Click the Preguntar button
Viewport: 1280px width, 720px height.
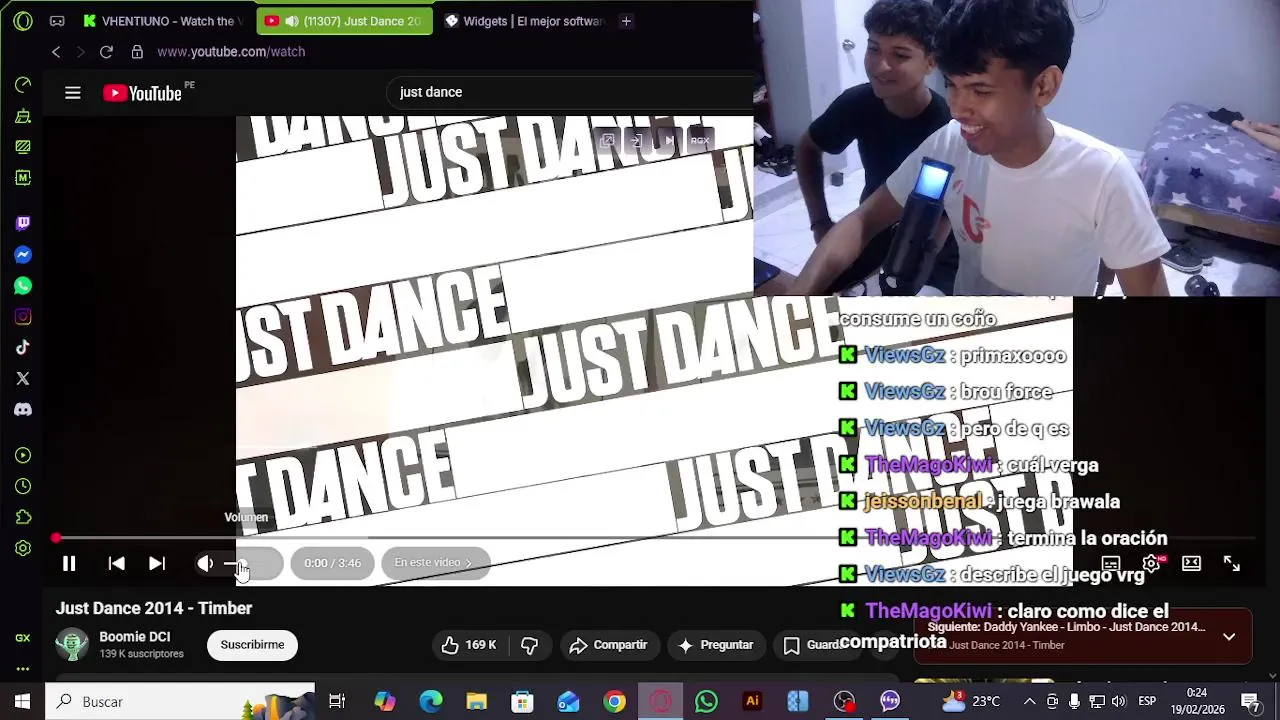point(716,645)
